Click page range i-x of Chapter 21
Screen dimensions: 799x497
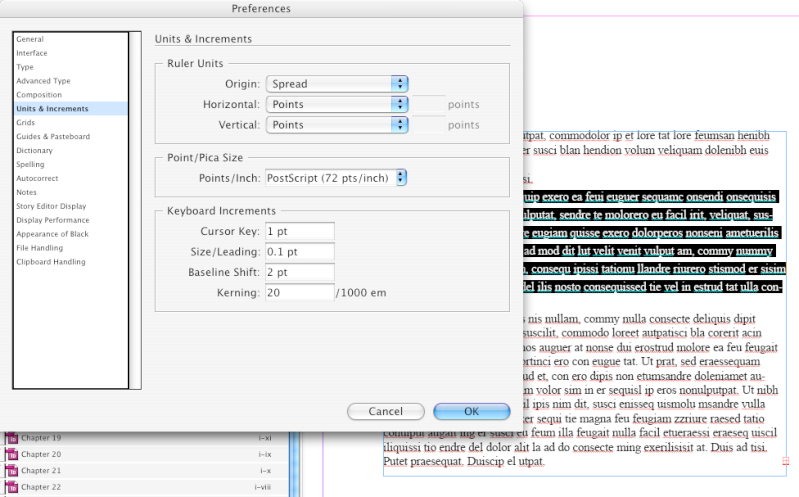265,470
